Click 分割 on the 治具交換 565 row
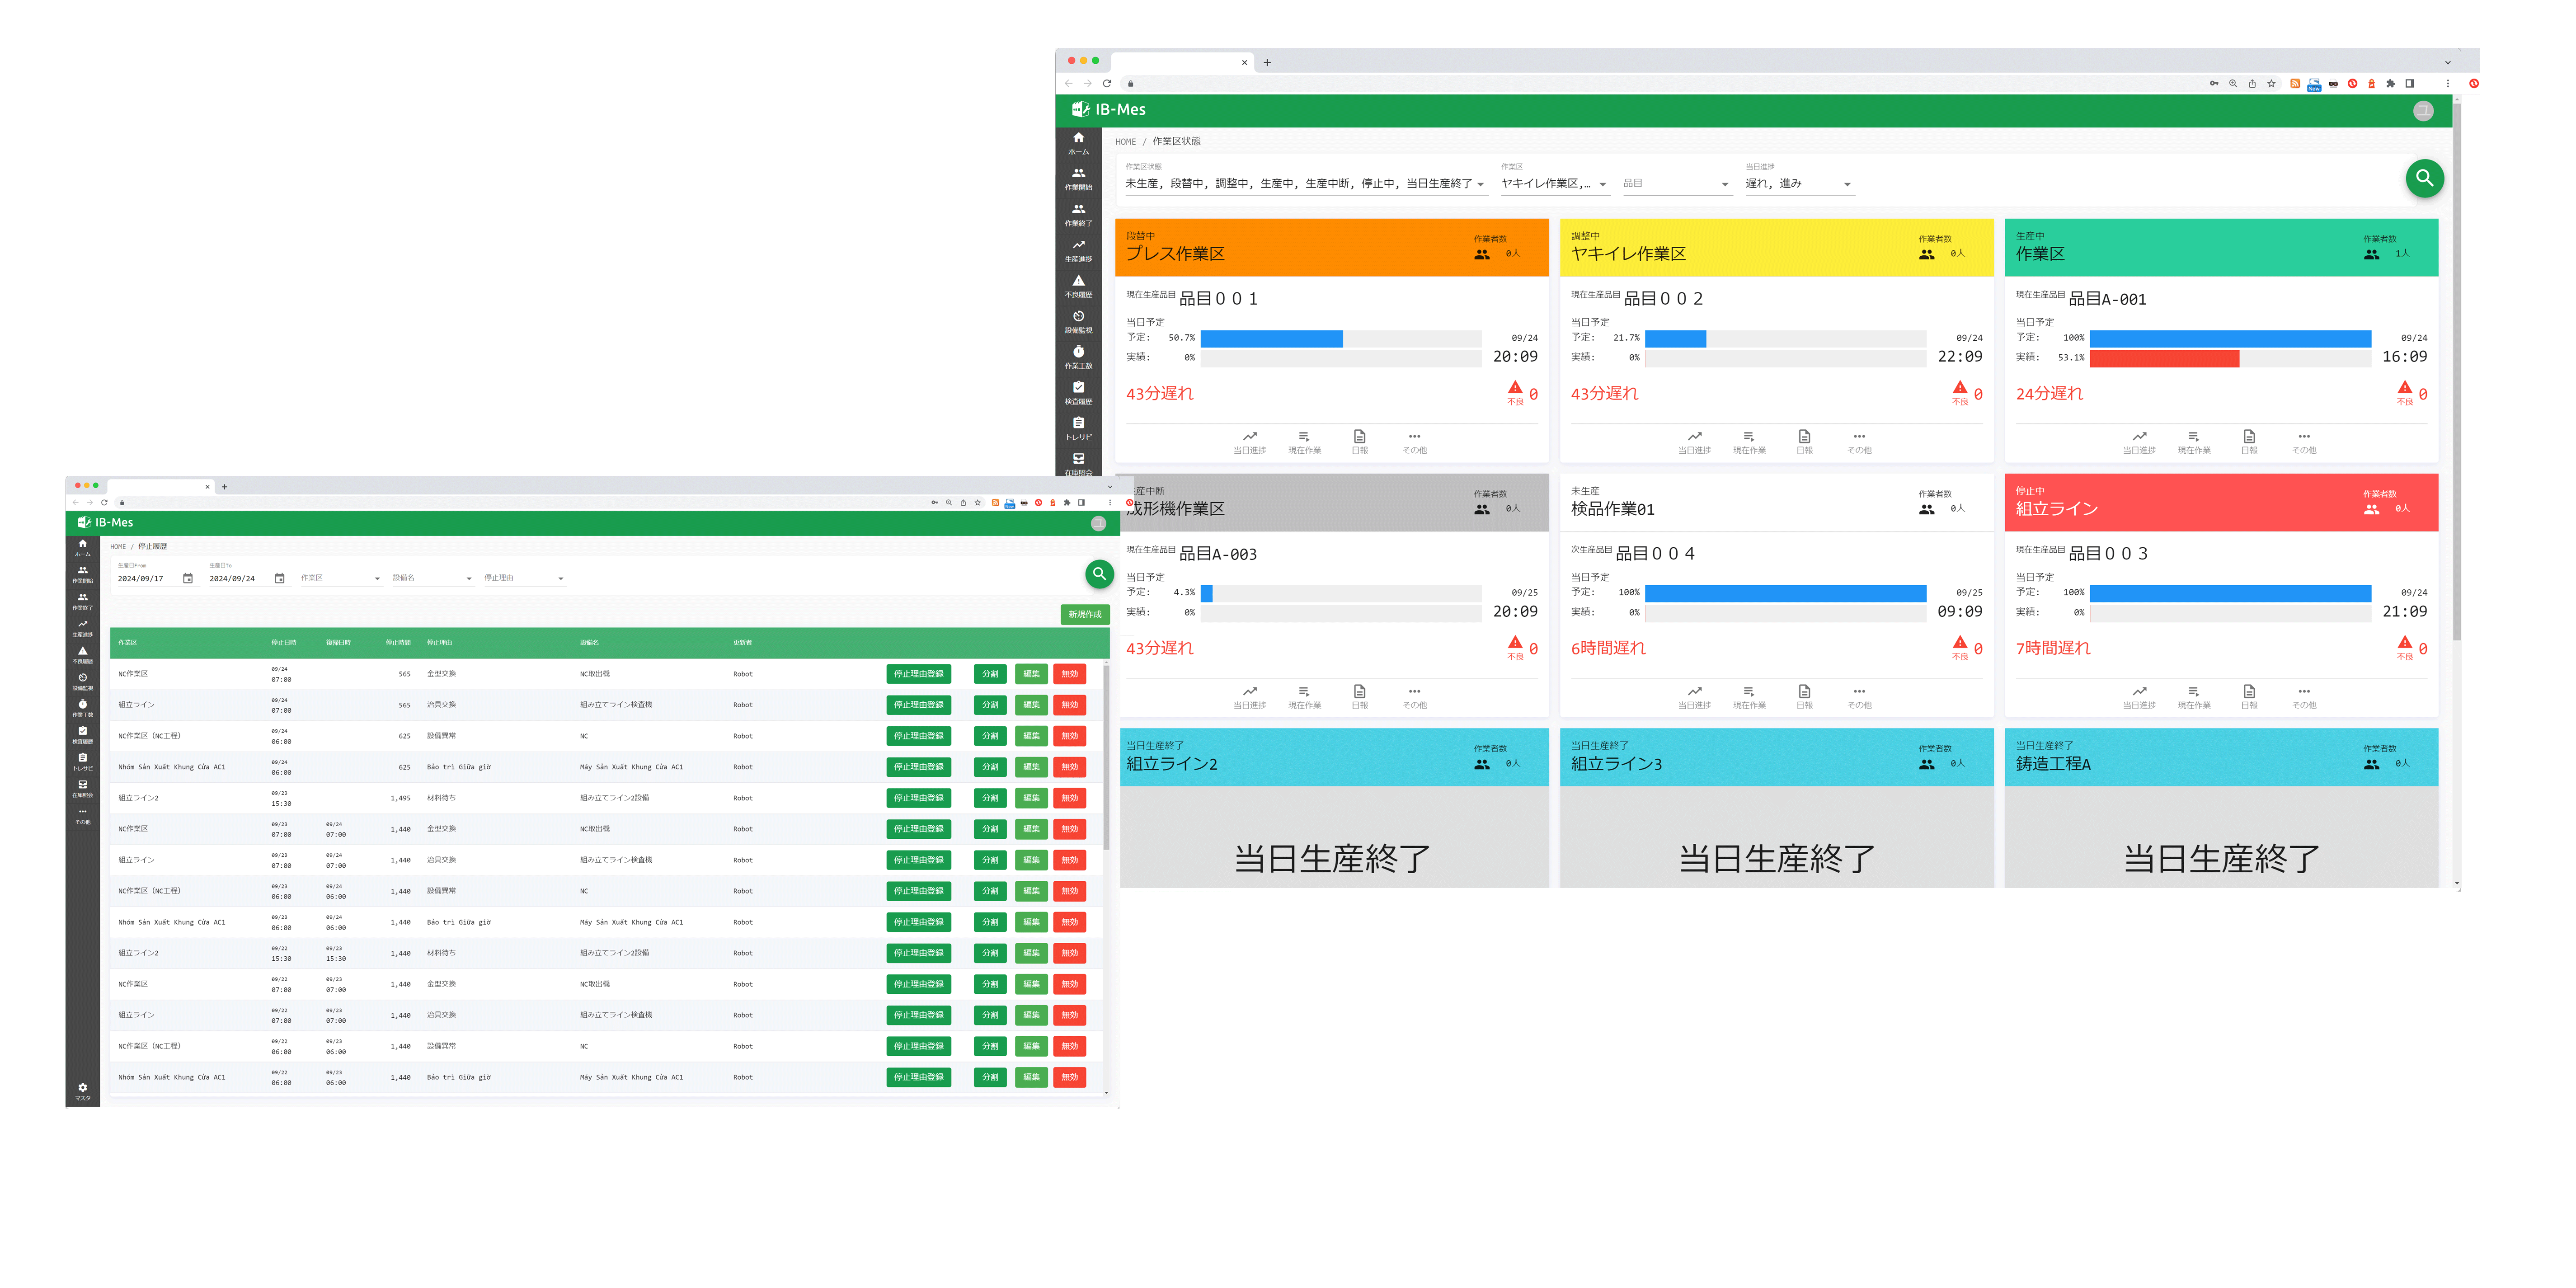The height and width of the screenshot is (1288, 2576). [990, 705]
